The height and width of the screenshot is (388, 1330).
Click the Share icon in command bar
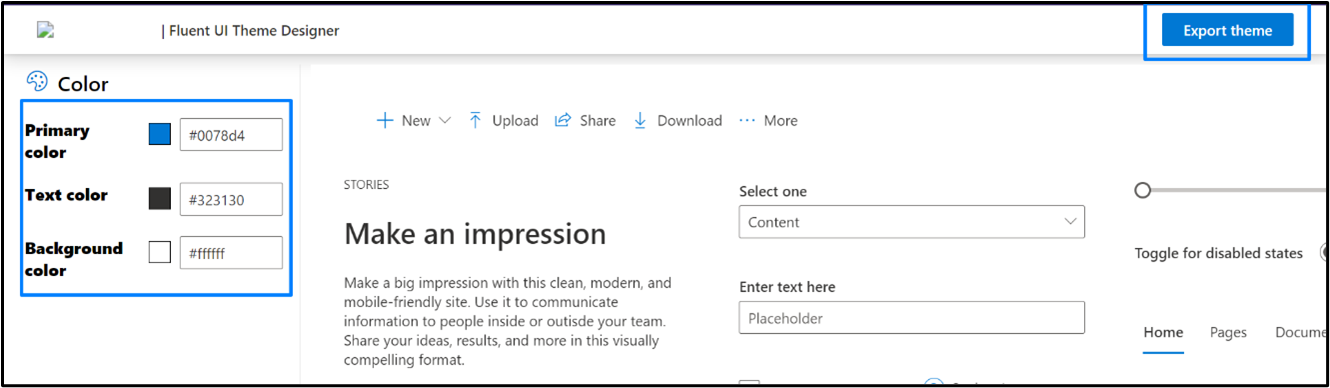coord(563,120)
